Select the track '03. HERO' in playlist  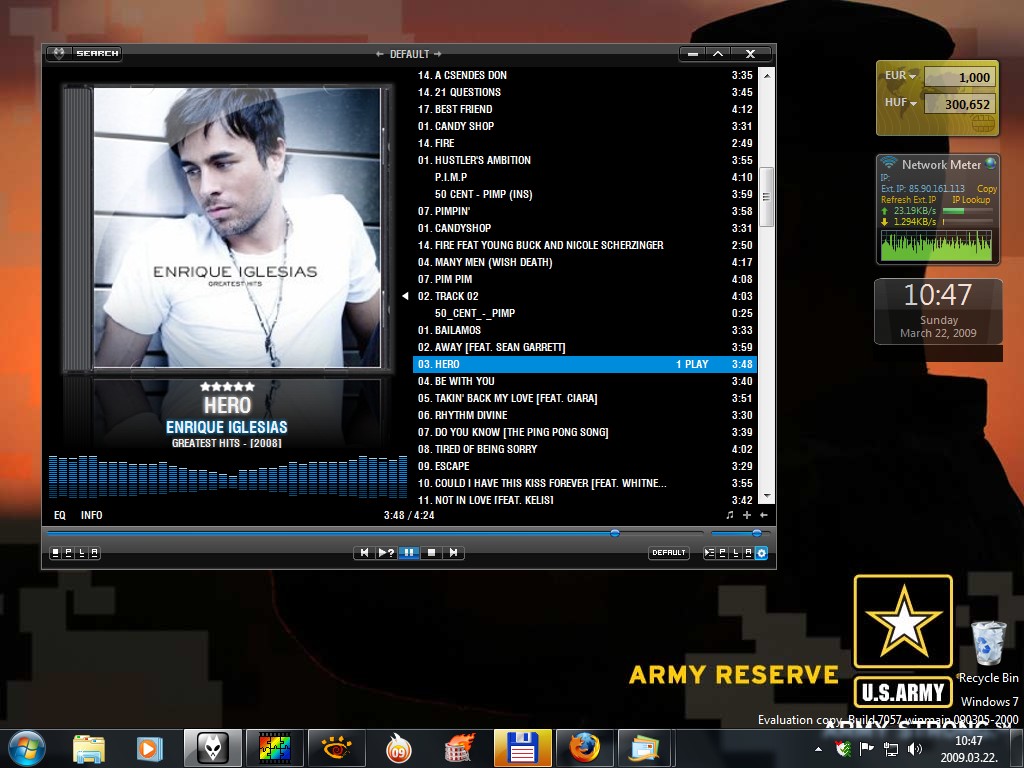click(585, 364)
